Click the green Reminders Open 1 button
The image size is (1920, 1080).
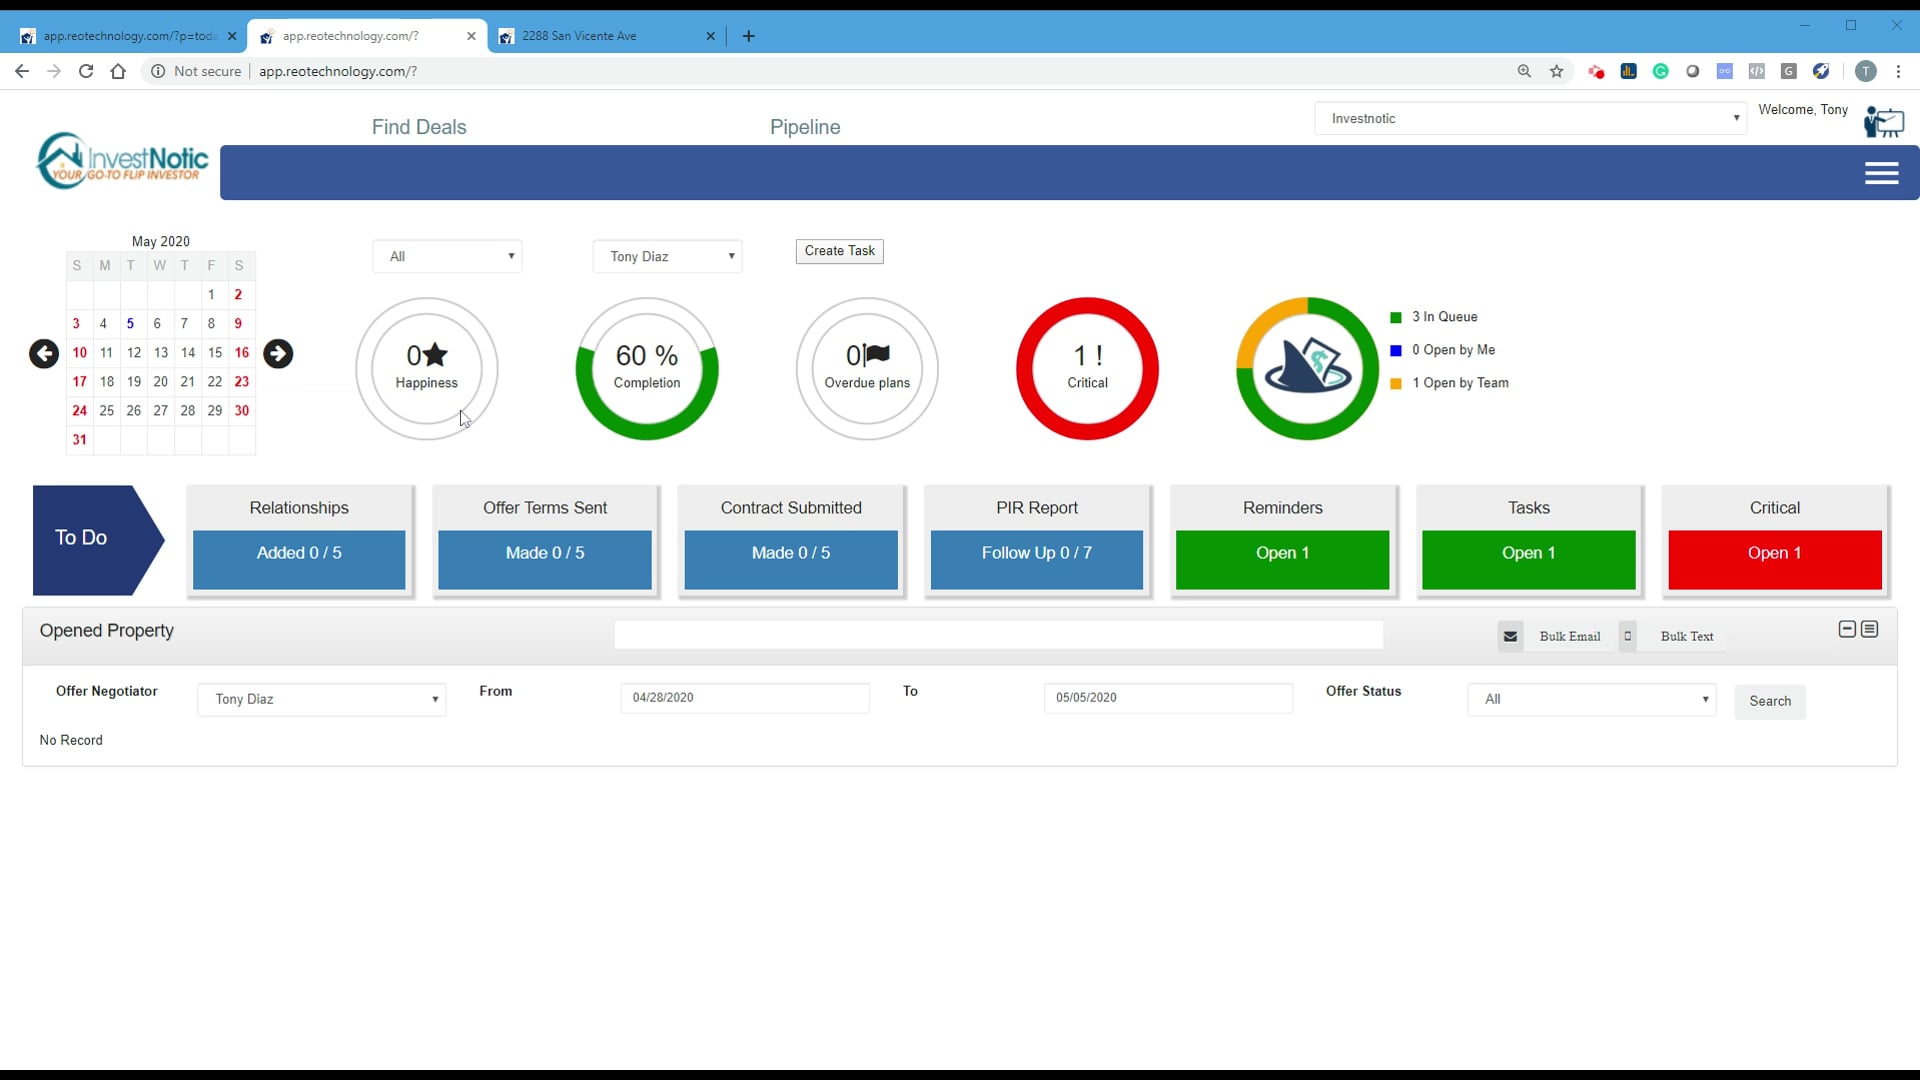[1283, 559]
